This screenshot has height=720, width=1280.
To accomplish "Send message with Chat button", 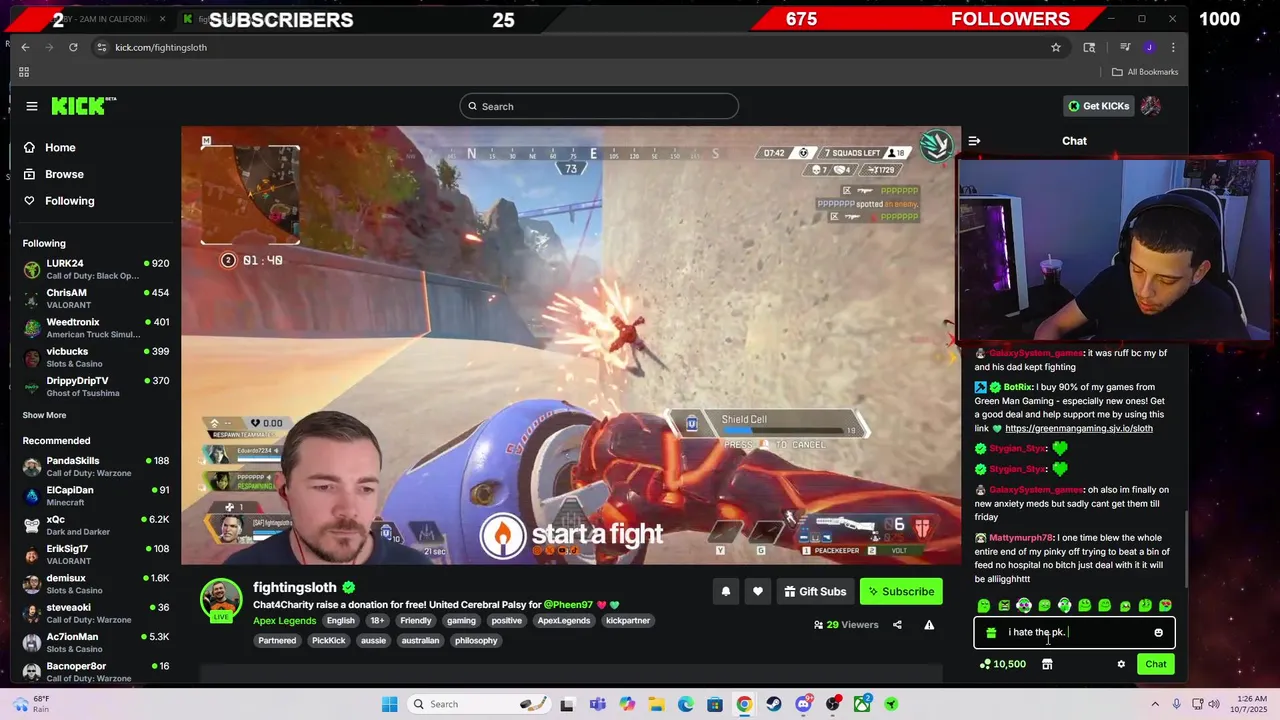I will click(x=1155, y=664).
